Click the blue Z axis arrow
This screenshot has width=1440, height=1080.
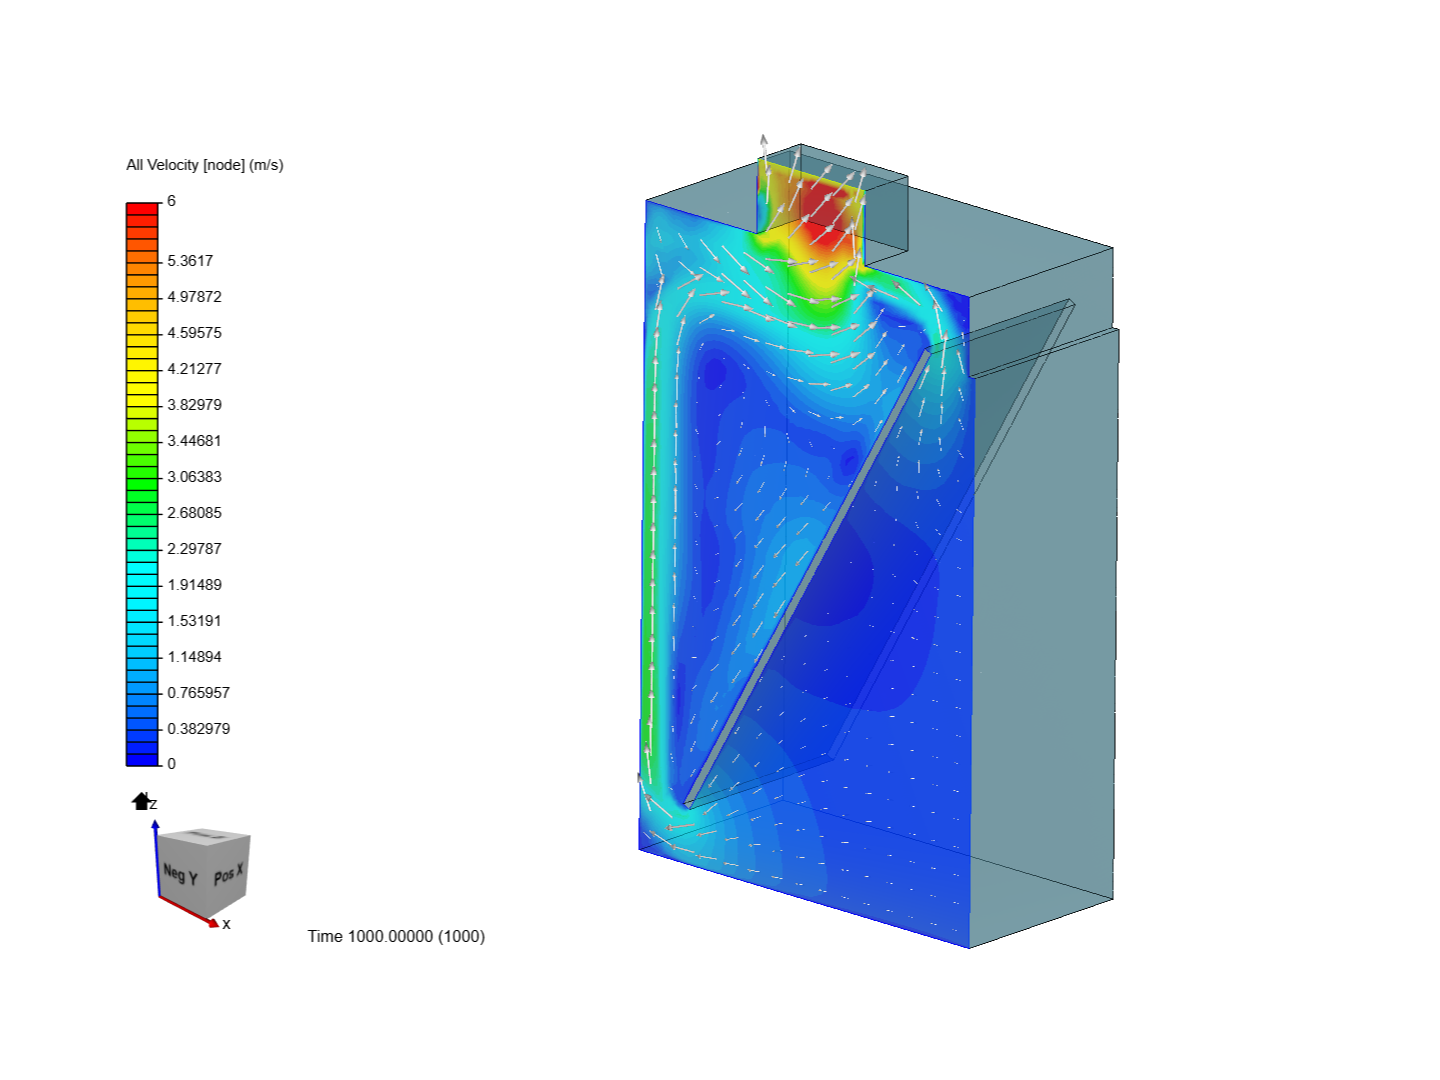[x=156, y=825]
